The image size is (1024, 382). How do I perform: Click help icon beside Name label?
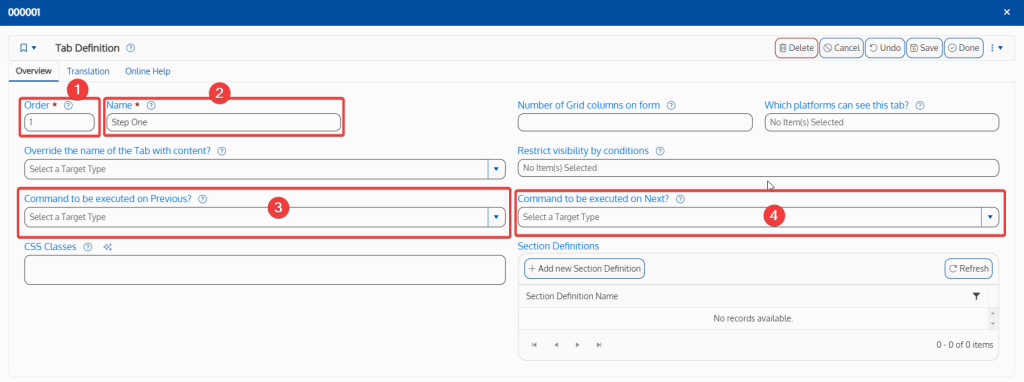point(151,105)
